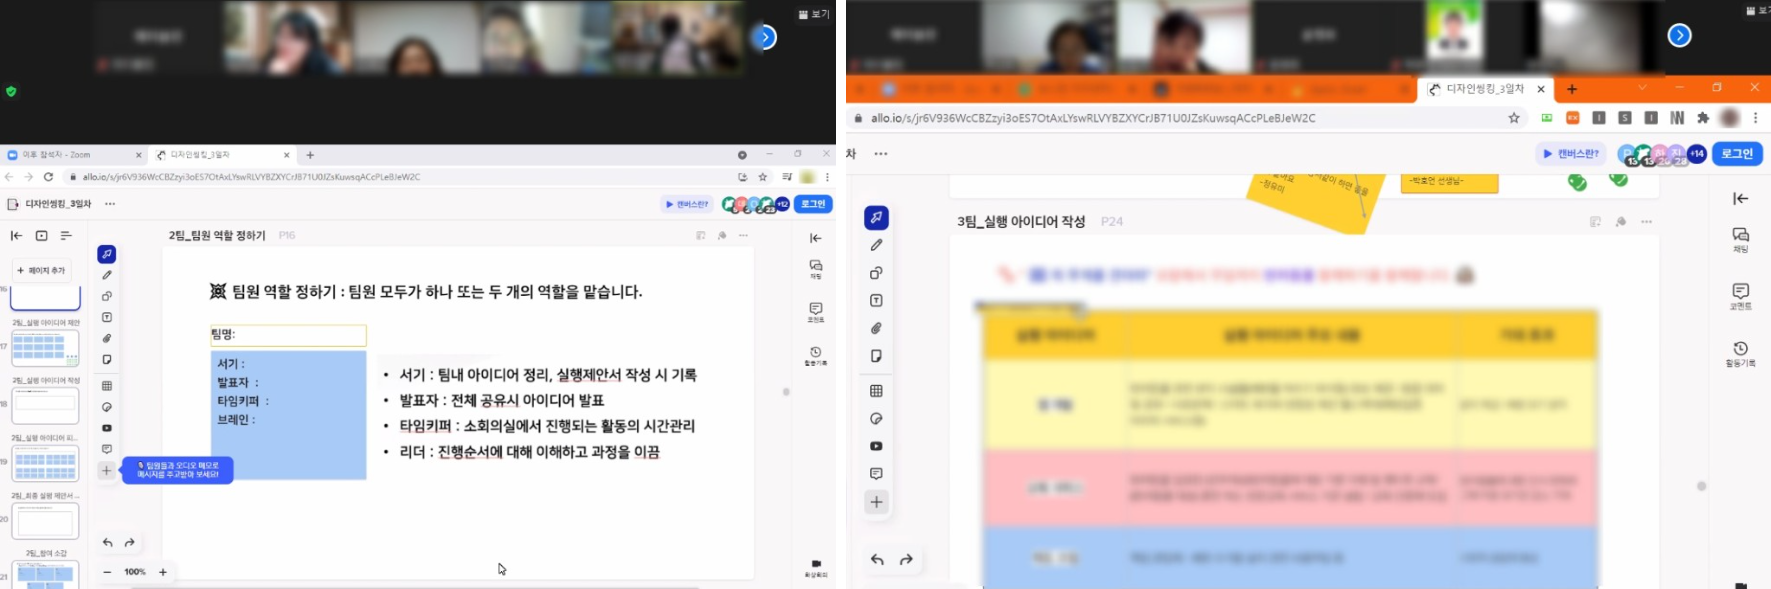Click the '팀명:' input box on the canvas
Screen dimensions: 1771x589
click(x=288, y=335)
